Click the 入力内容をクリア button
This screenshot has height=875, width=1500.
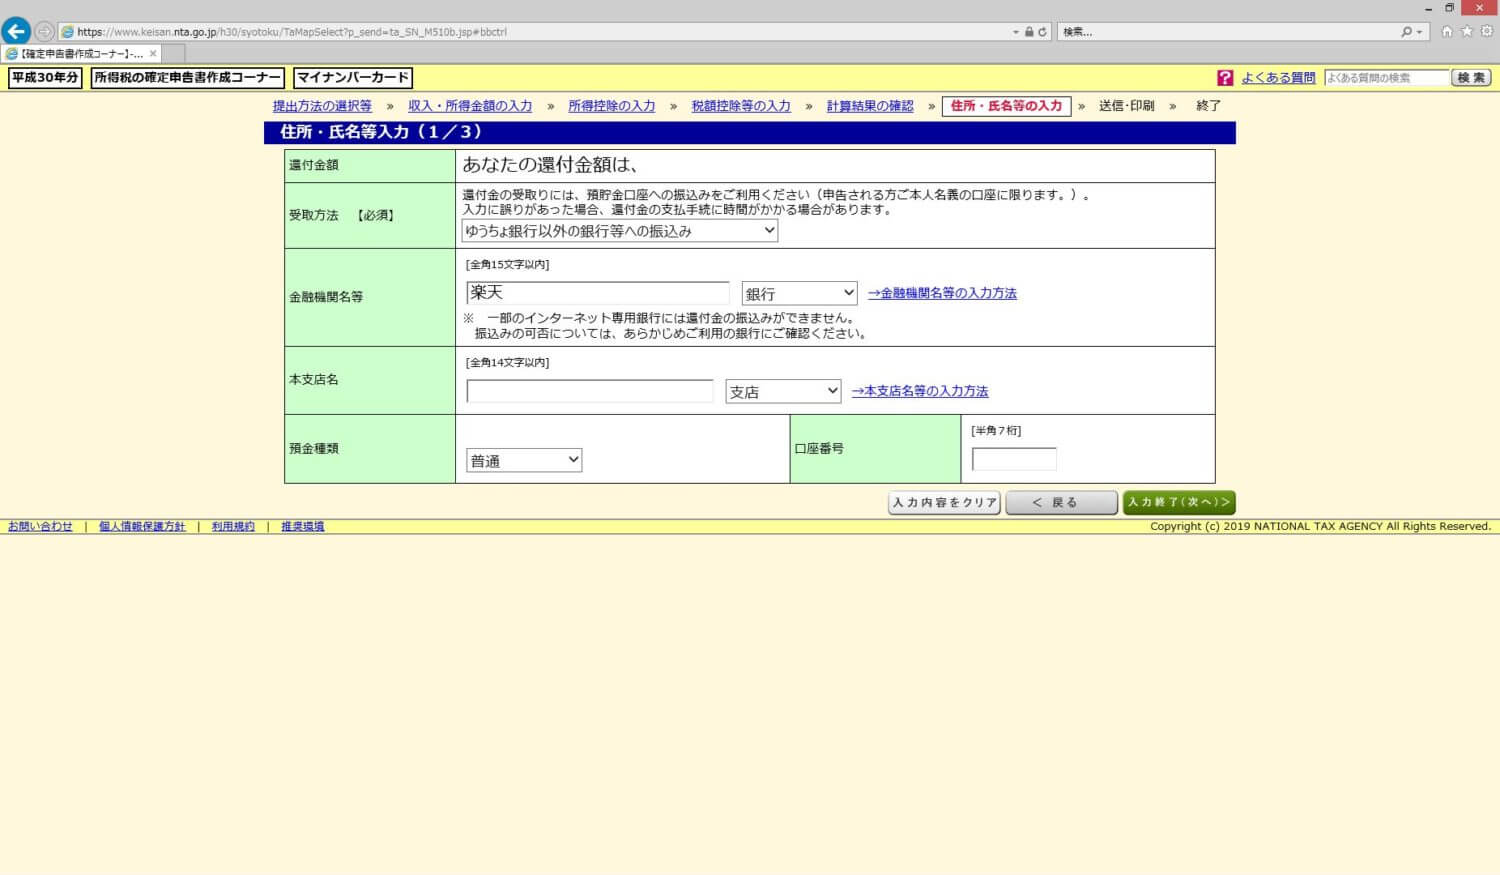coord(944,503)
